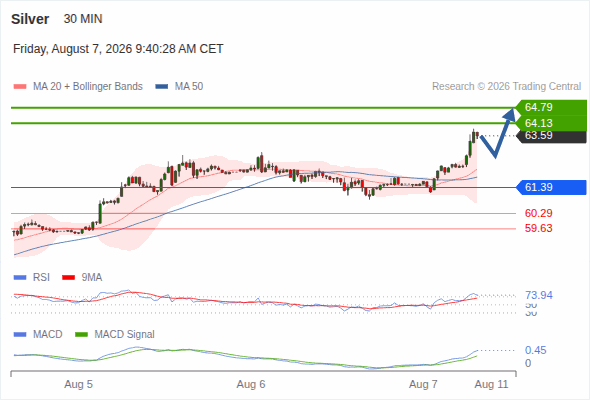Click the 59.63 support level label
Viewport: 590px width, 400px height.
tap(538, 228)
